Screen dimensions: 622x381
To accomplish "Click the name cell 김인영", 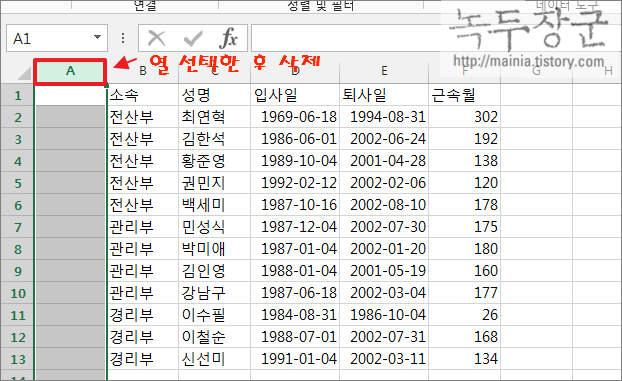I will point(215,271).
